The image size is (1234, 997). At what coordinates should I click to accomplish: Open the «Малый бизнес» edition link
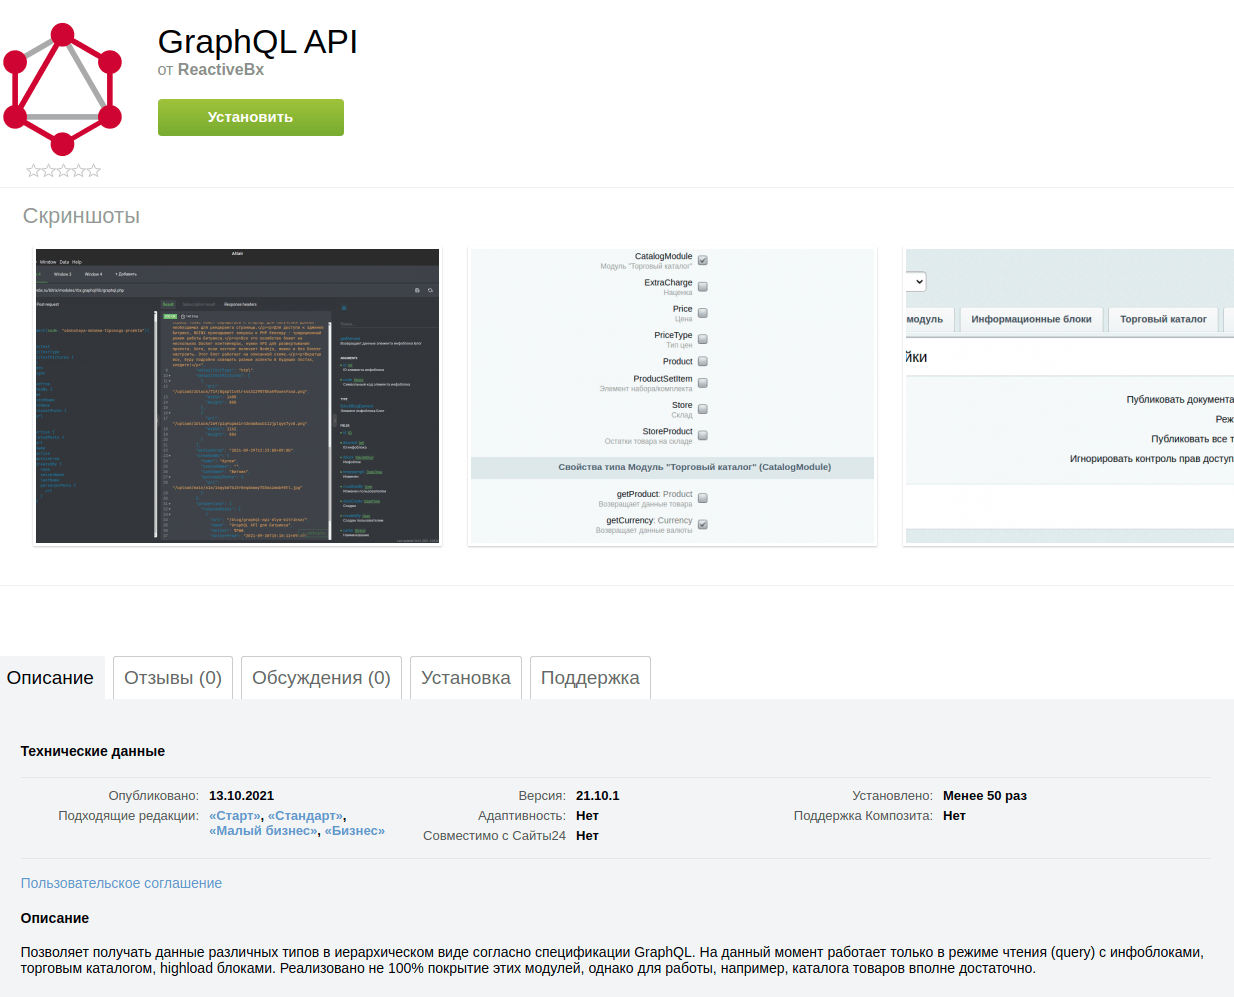(263, 831)
